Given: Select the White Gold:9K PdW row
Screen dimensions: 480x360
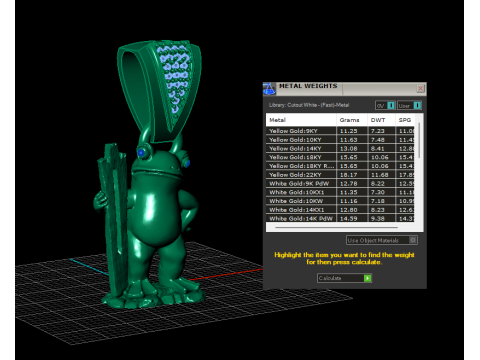Looking at the screenshot, I should click(x=340, y=183).
